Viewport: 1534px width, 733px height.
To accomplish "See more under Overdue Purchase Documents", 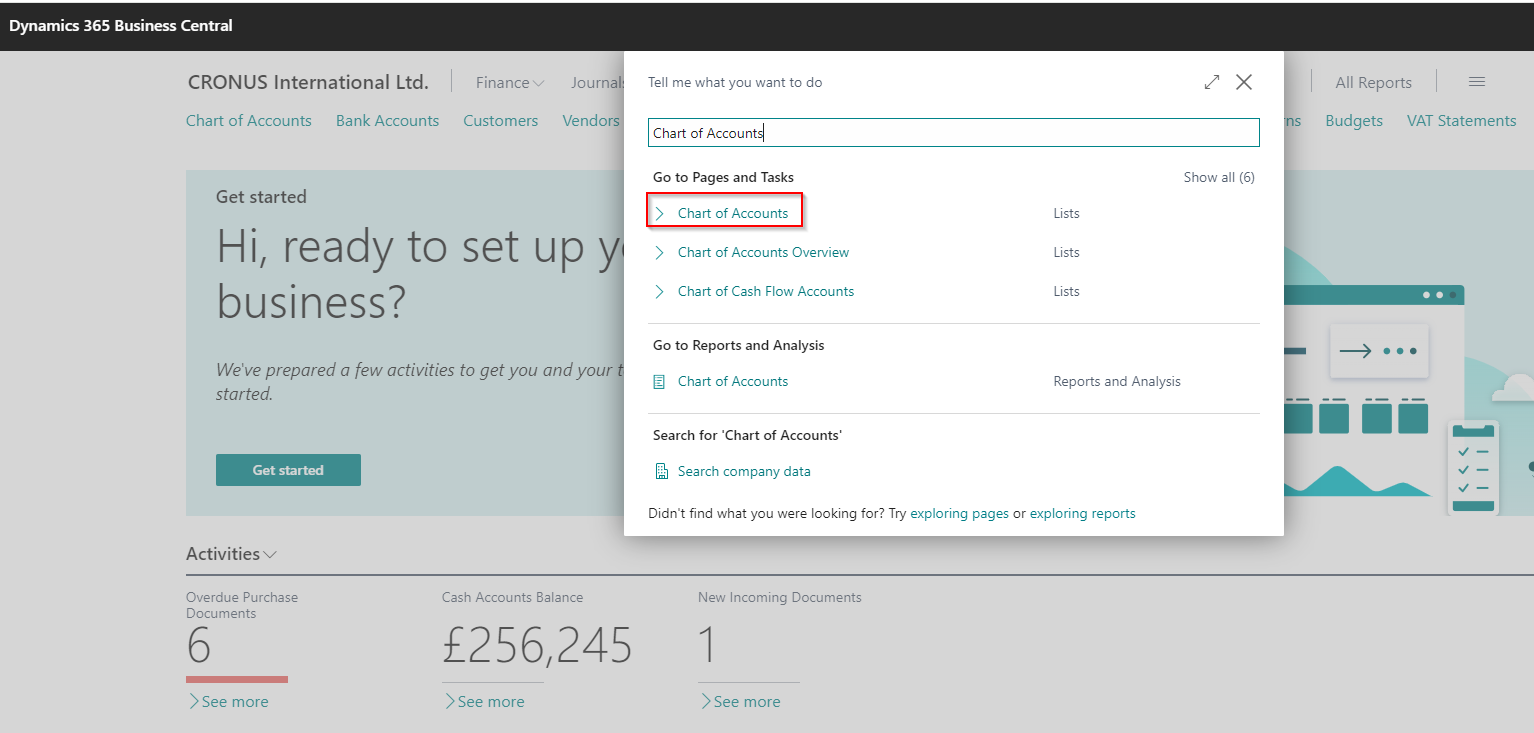I will coord(228,702).
